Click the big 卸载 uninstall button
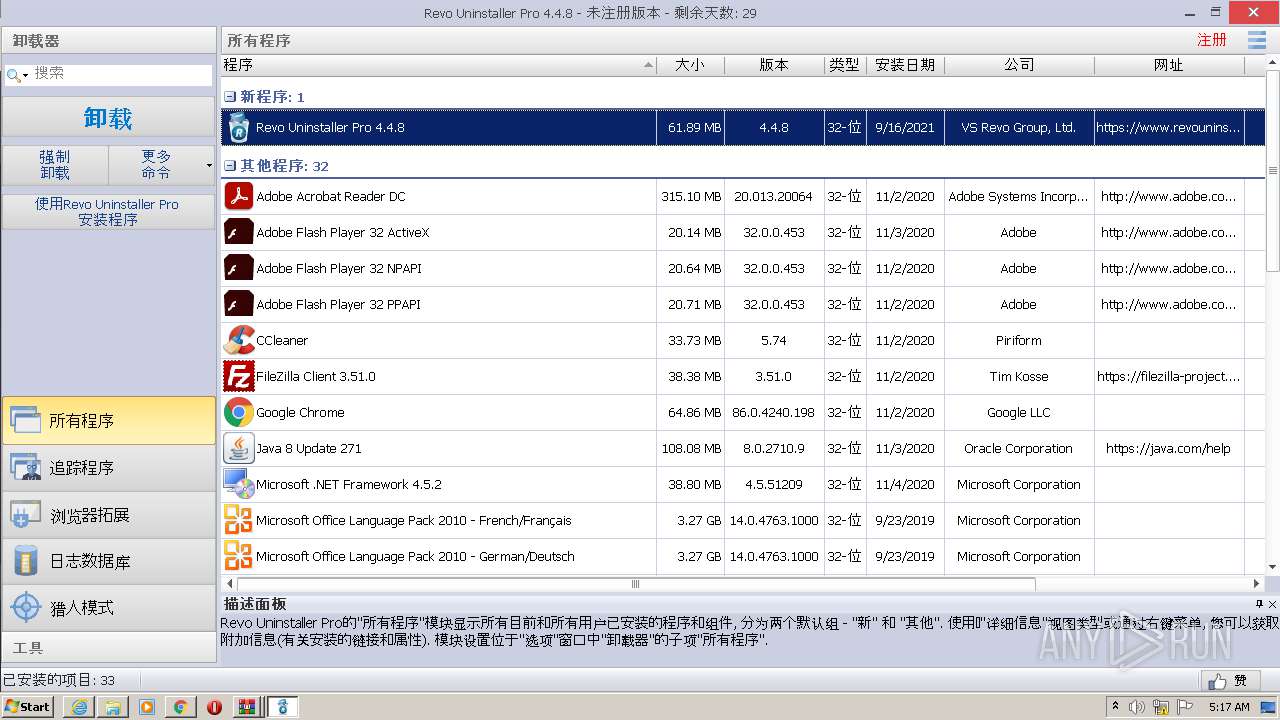Viewport: 1280px width, 720px height. (108, 118)
